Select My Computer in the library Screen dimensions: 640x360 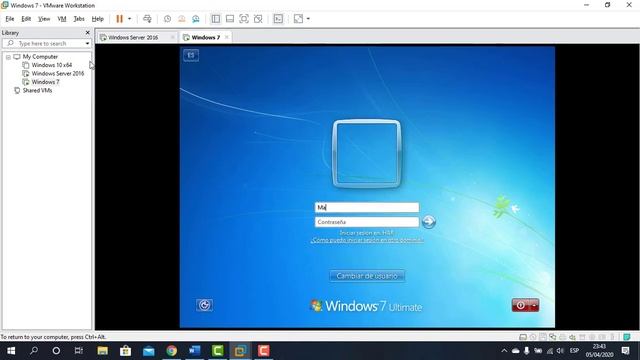(x=40, y=57)
